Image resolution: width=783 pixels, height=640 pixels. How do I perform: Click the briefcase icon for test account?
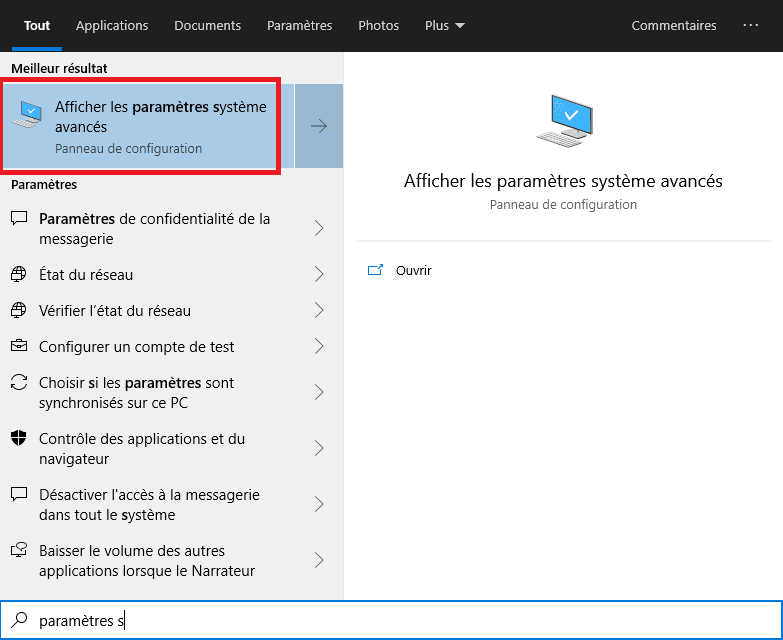(x=19, y=346)
